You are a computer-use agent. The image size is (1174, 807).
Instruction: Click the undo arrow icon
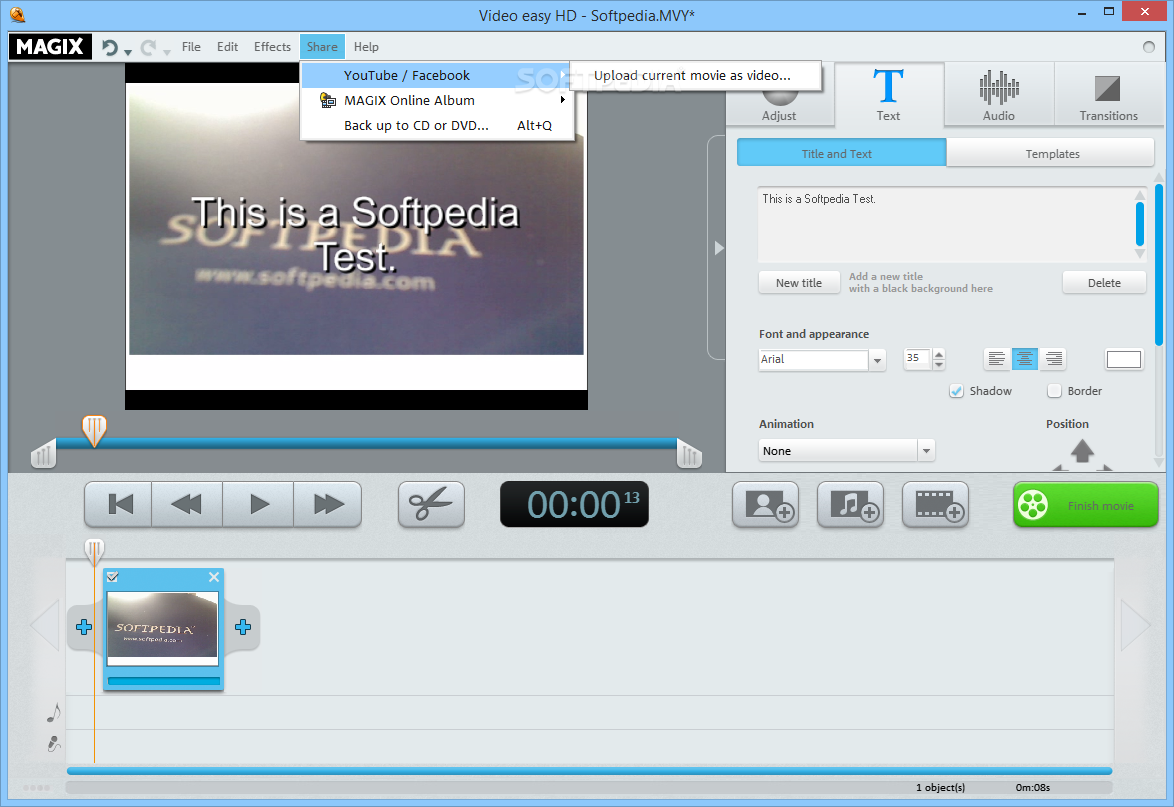point(110,47)
